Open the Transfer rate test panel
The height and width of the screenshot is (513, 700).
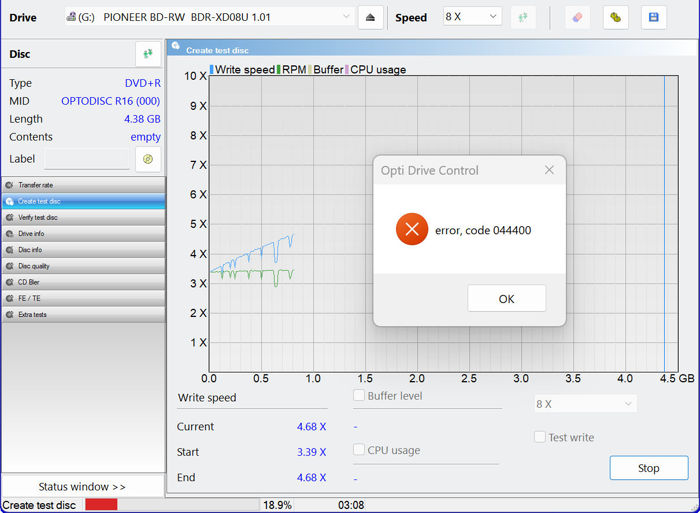pos(83,185)
